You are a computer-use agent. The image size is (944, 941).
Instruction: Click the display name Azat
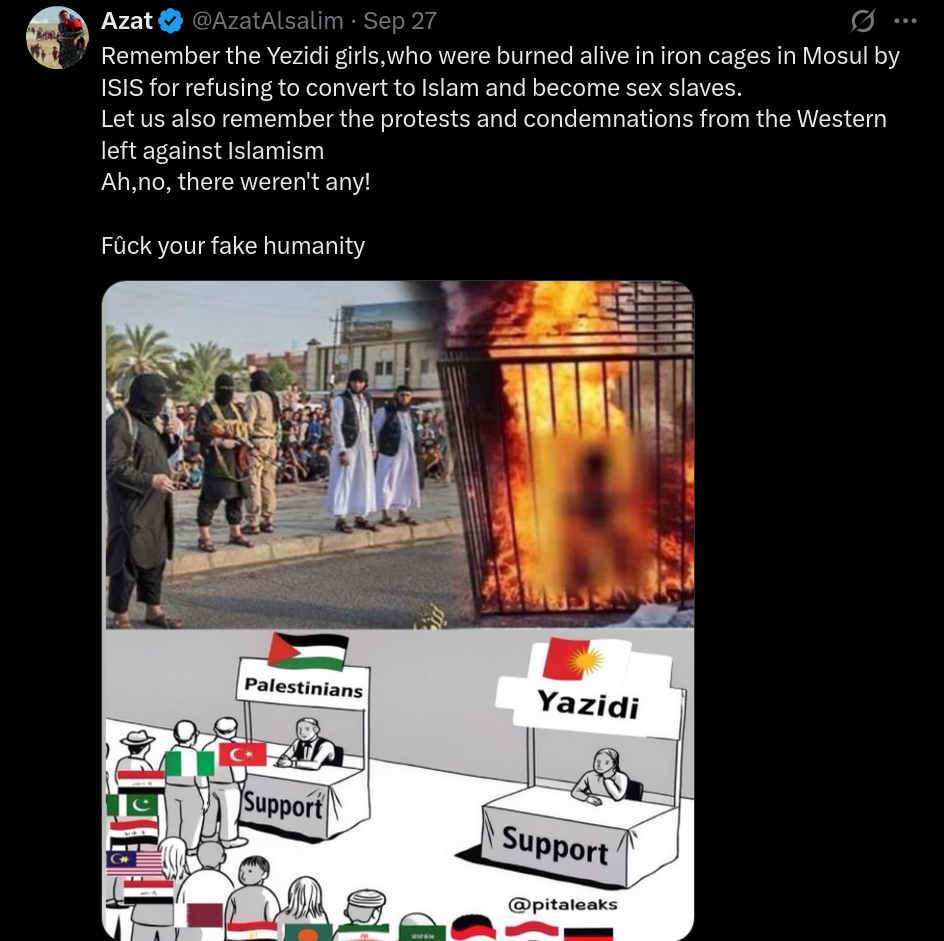(x=126, y=21)
